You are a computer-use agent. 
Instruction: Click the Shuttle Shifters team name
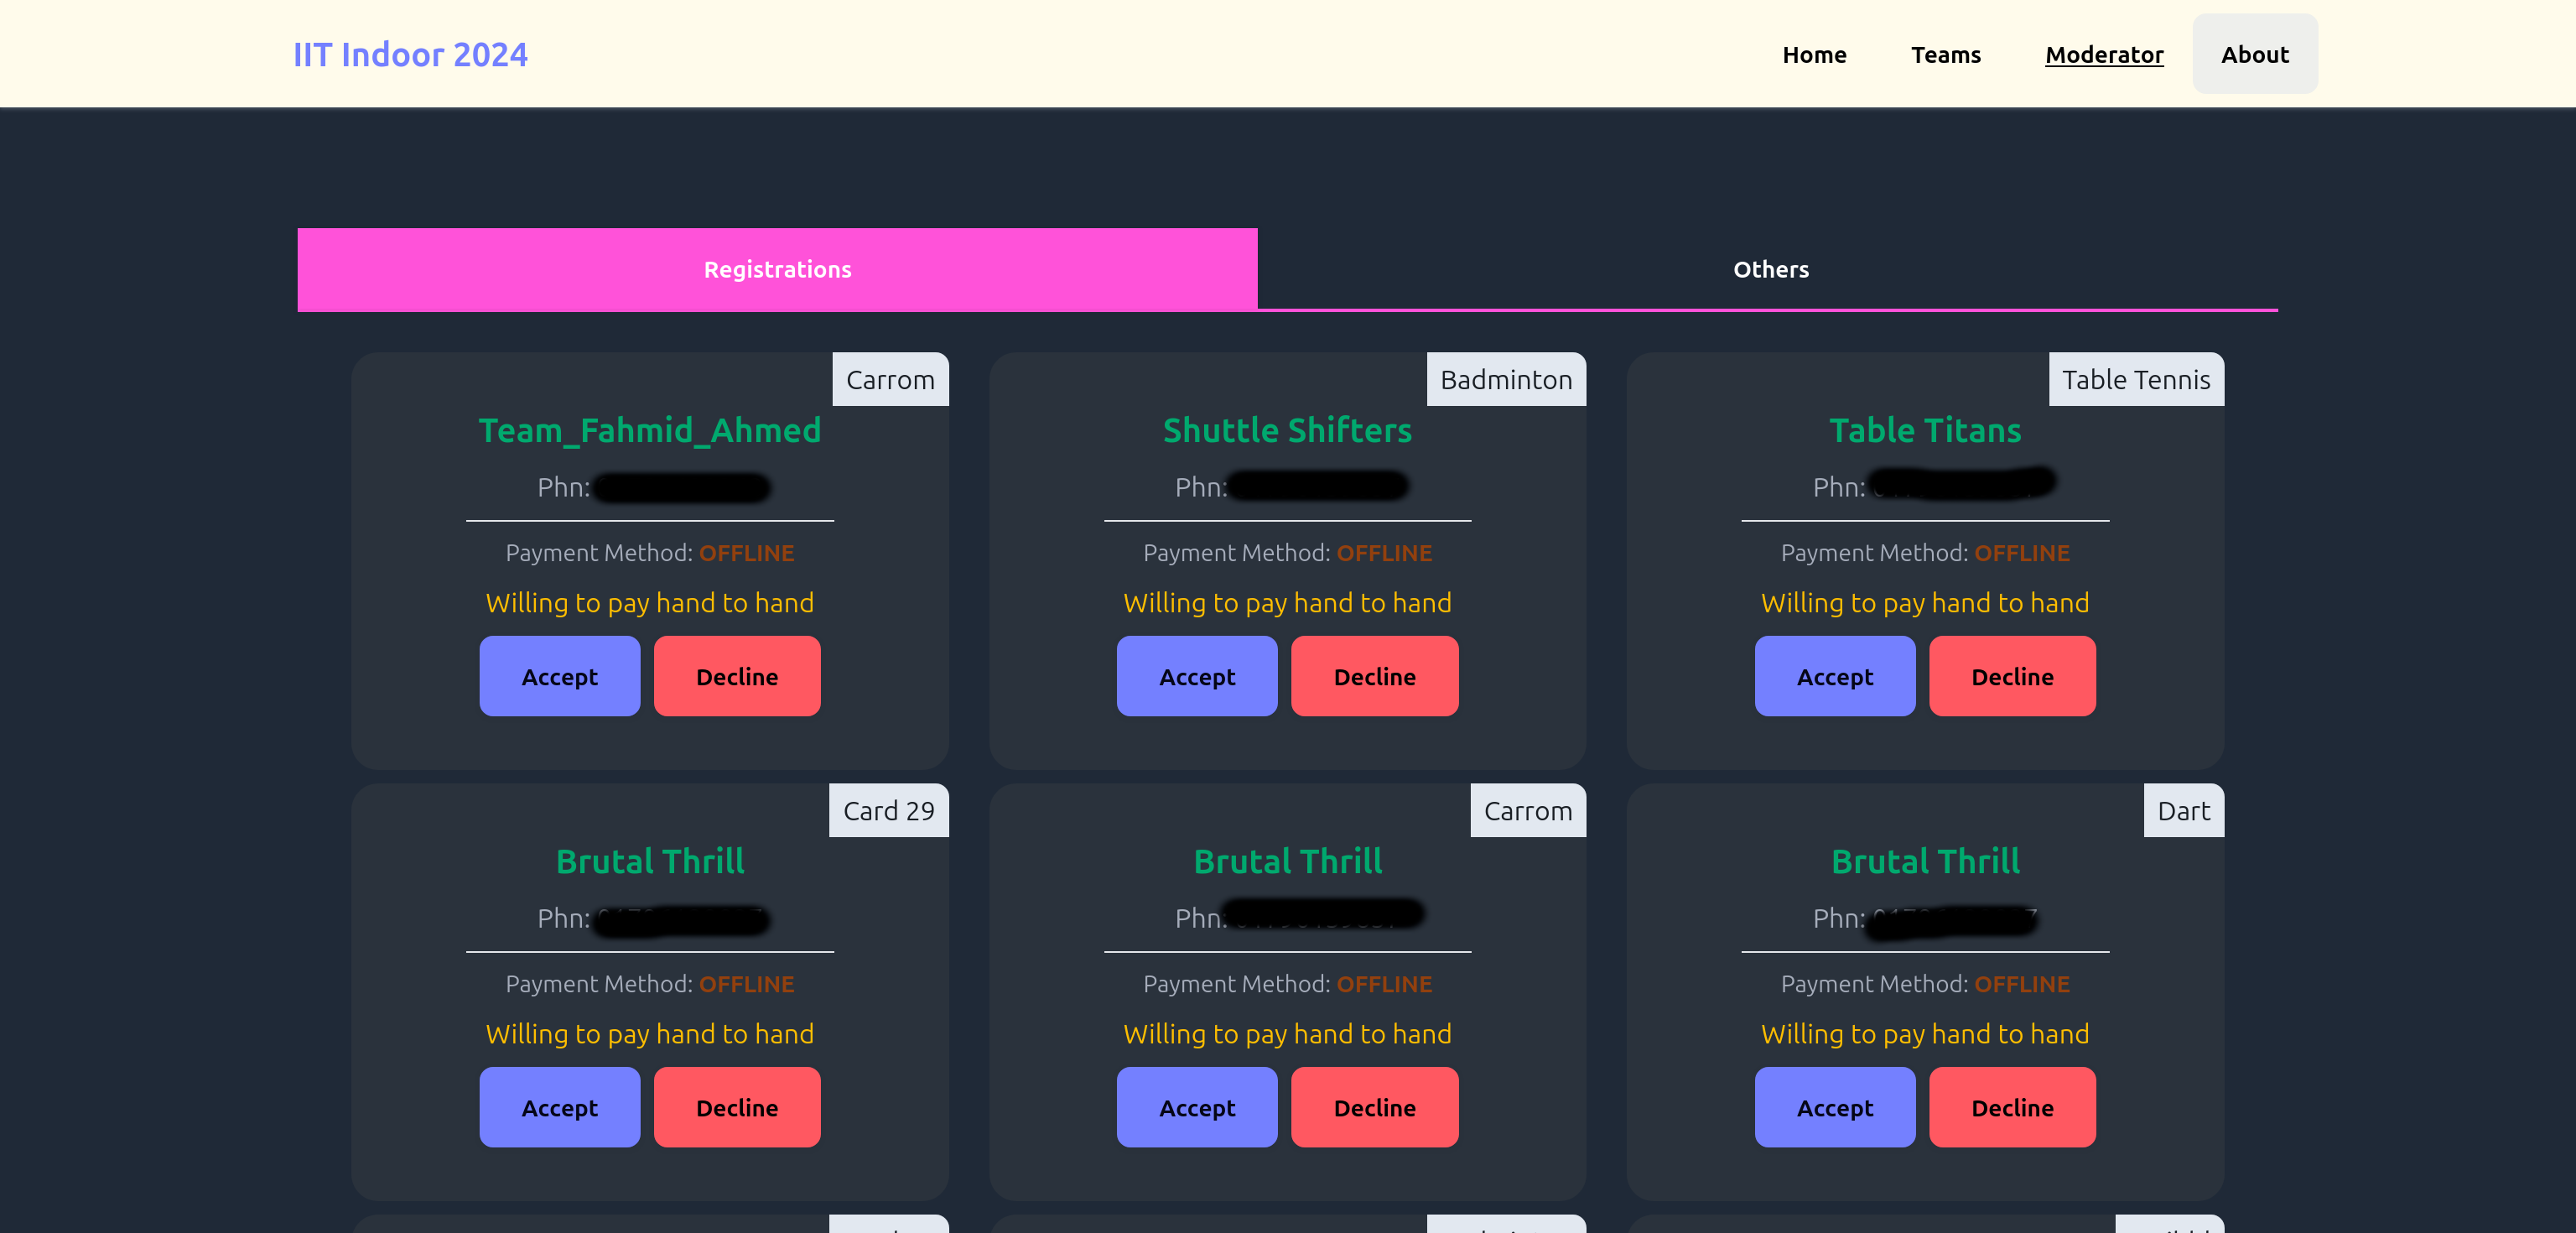click(x=1287, y=430)
